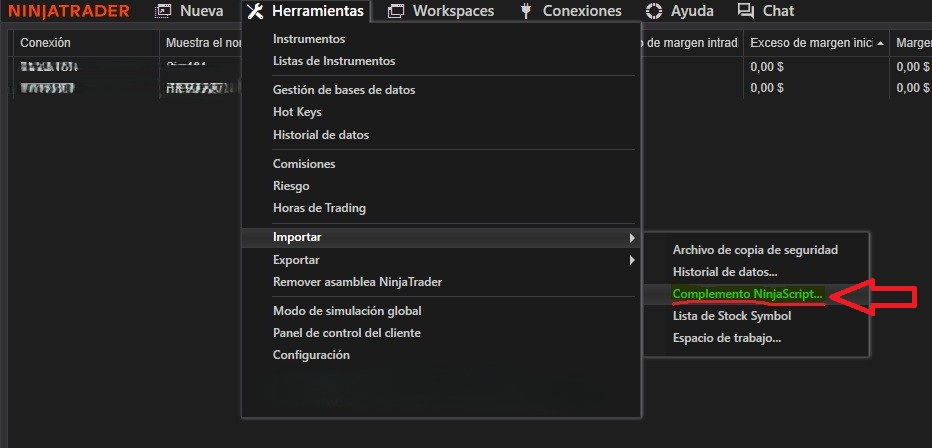The width and height of the screenshot is (932, 448).
Task: Open the Chat menu
Action: tap(778, 11)
